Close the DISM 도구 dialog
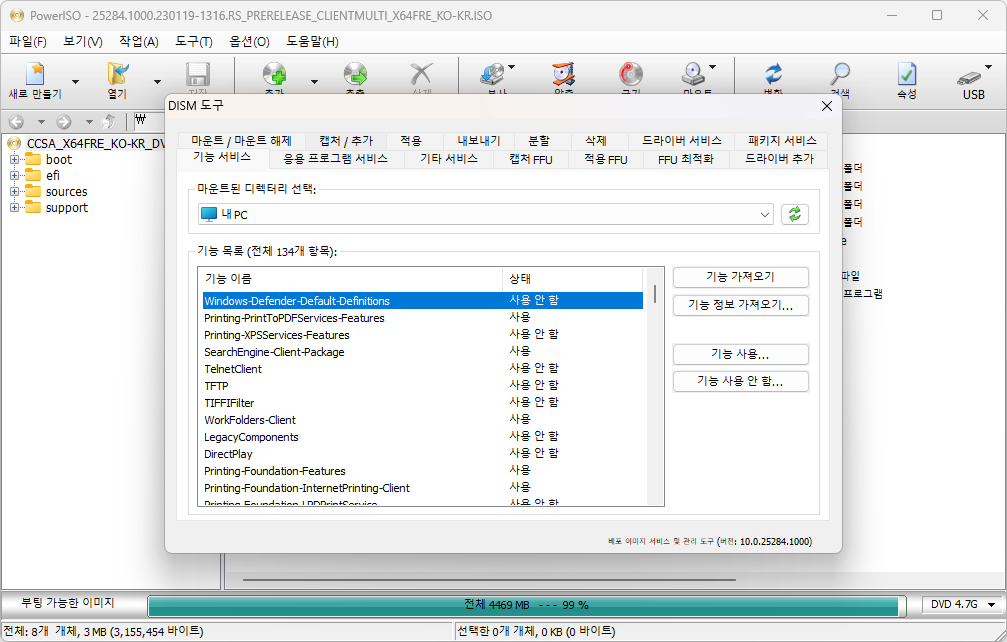The width and height of the screenshot is (1007, 642). click(827, 106)
